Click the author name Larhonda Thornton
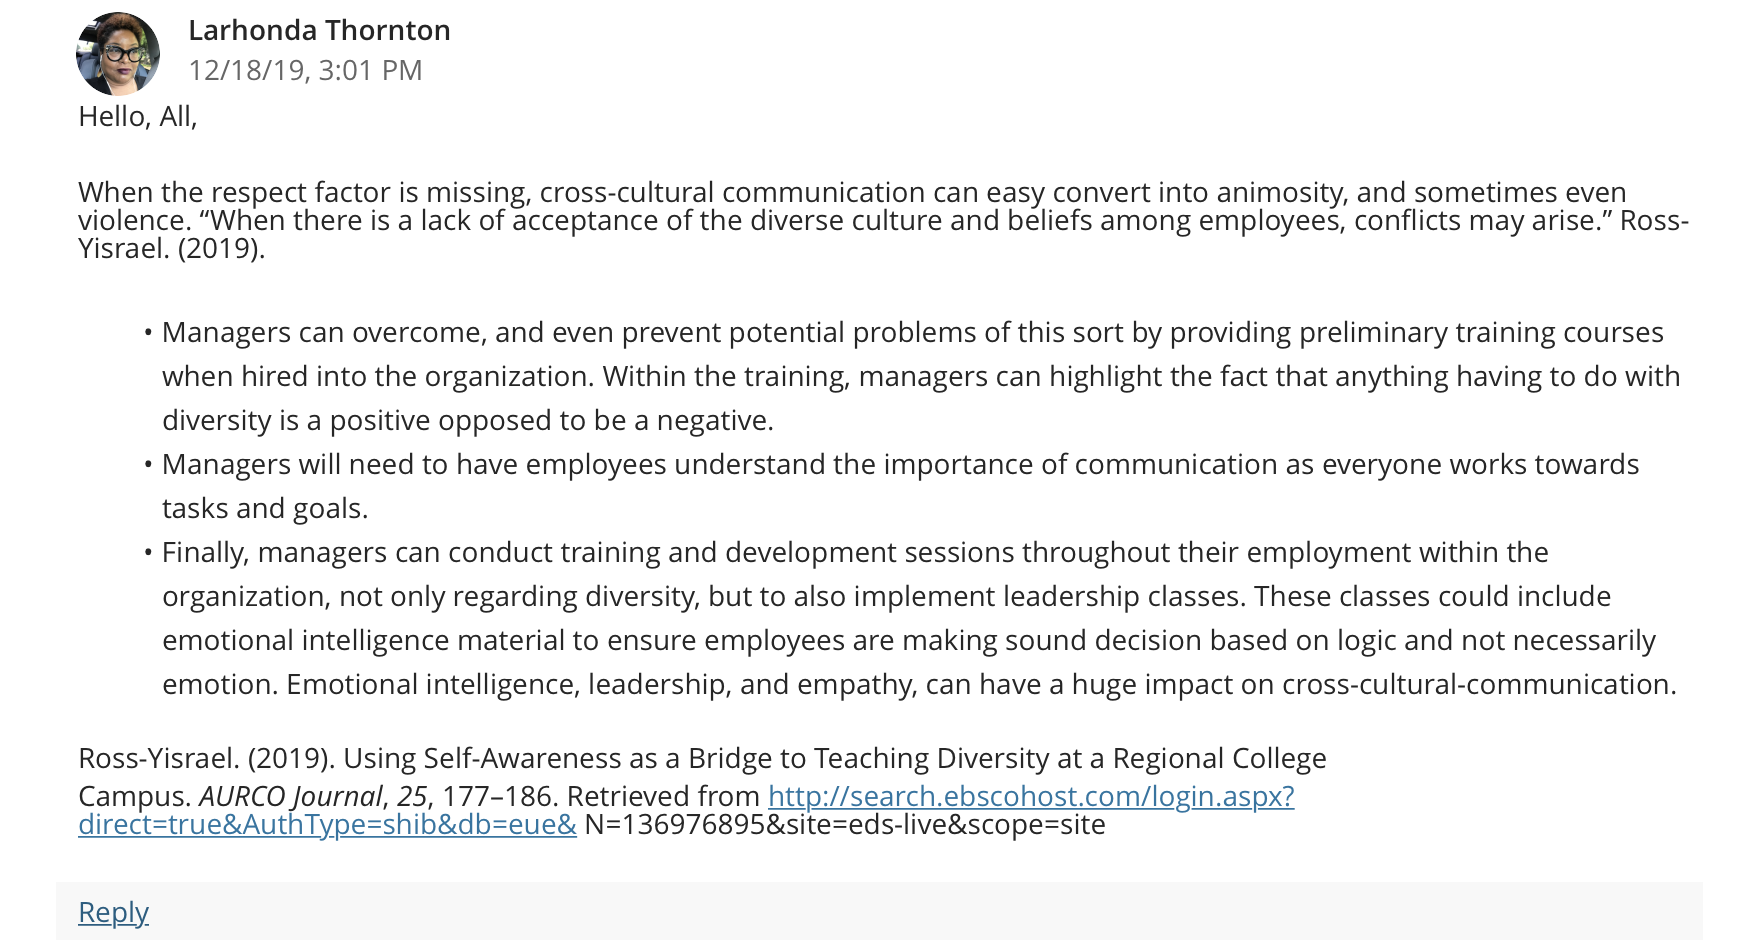The height and width of the screenshot is (940, 1742). (319, 30)
